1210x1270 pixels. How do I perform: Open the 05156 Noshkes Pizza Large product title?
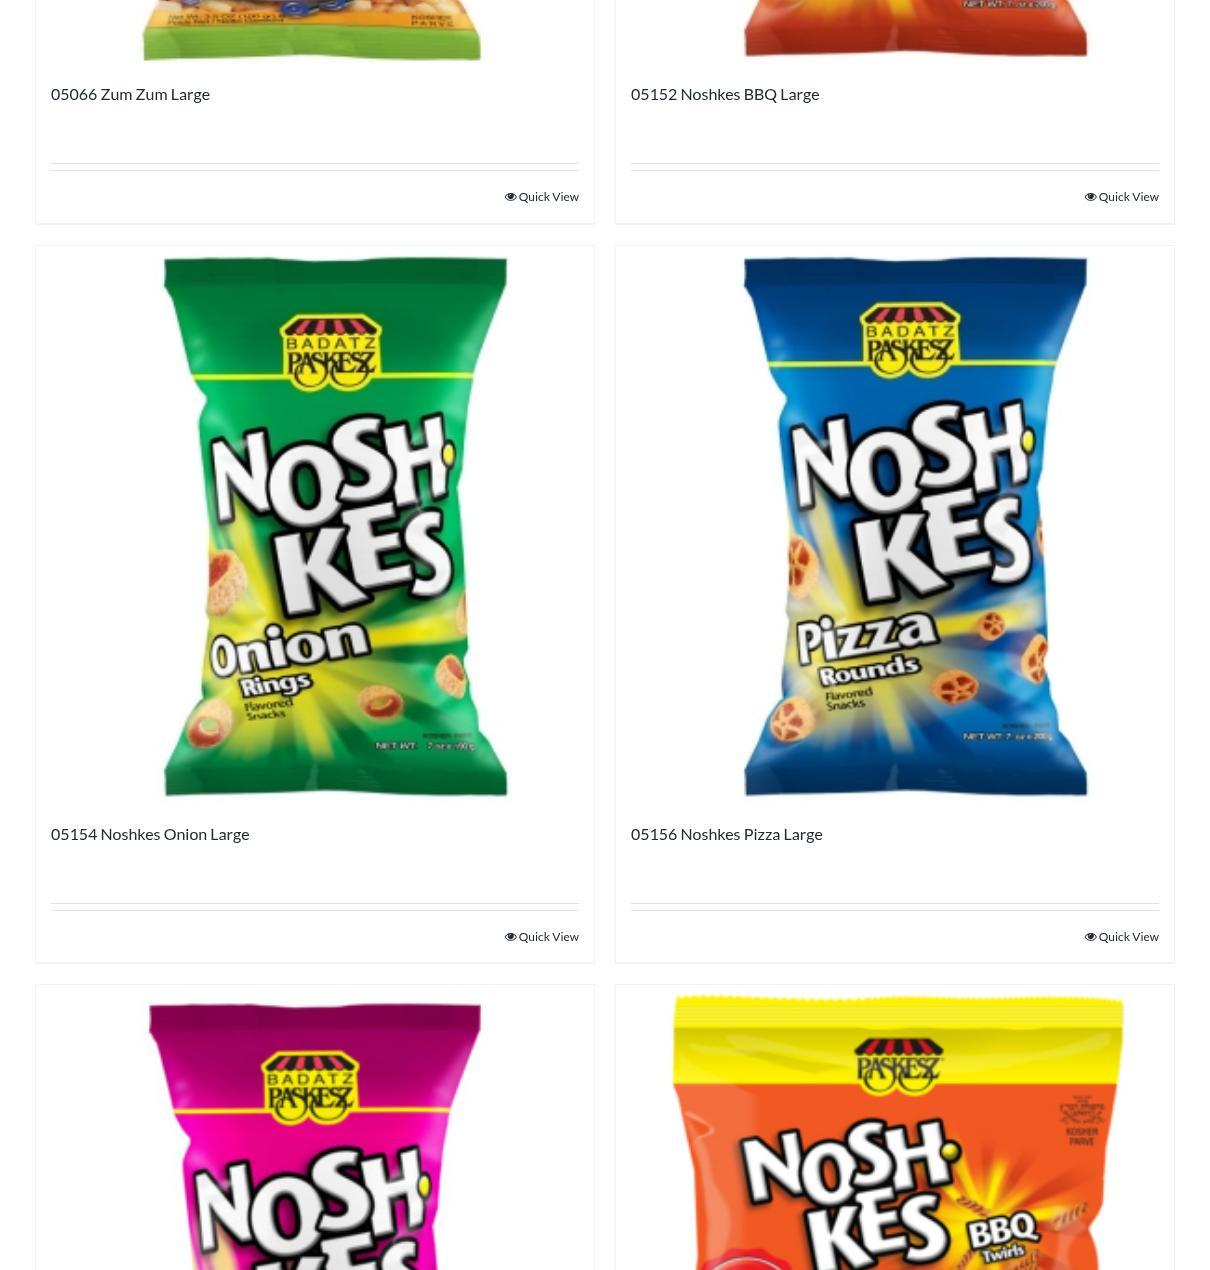[727, 834]
